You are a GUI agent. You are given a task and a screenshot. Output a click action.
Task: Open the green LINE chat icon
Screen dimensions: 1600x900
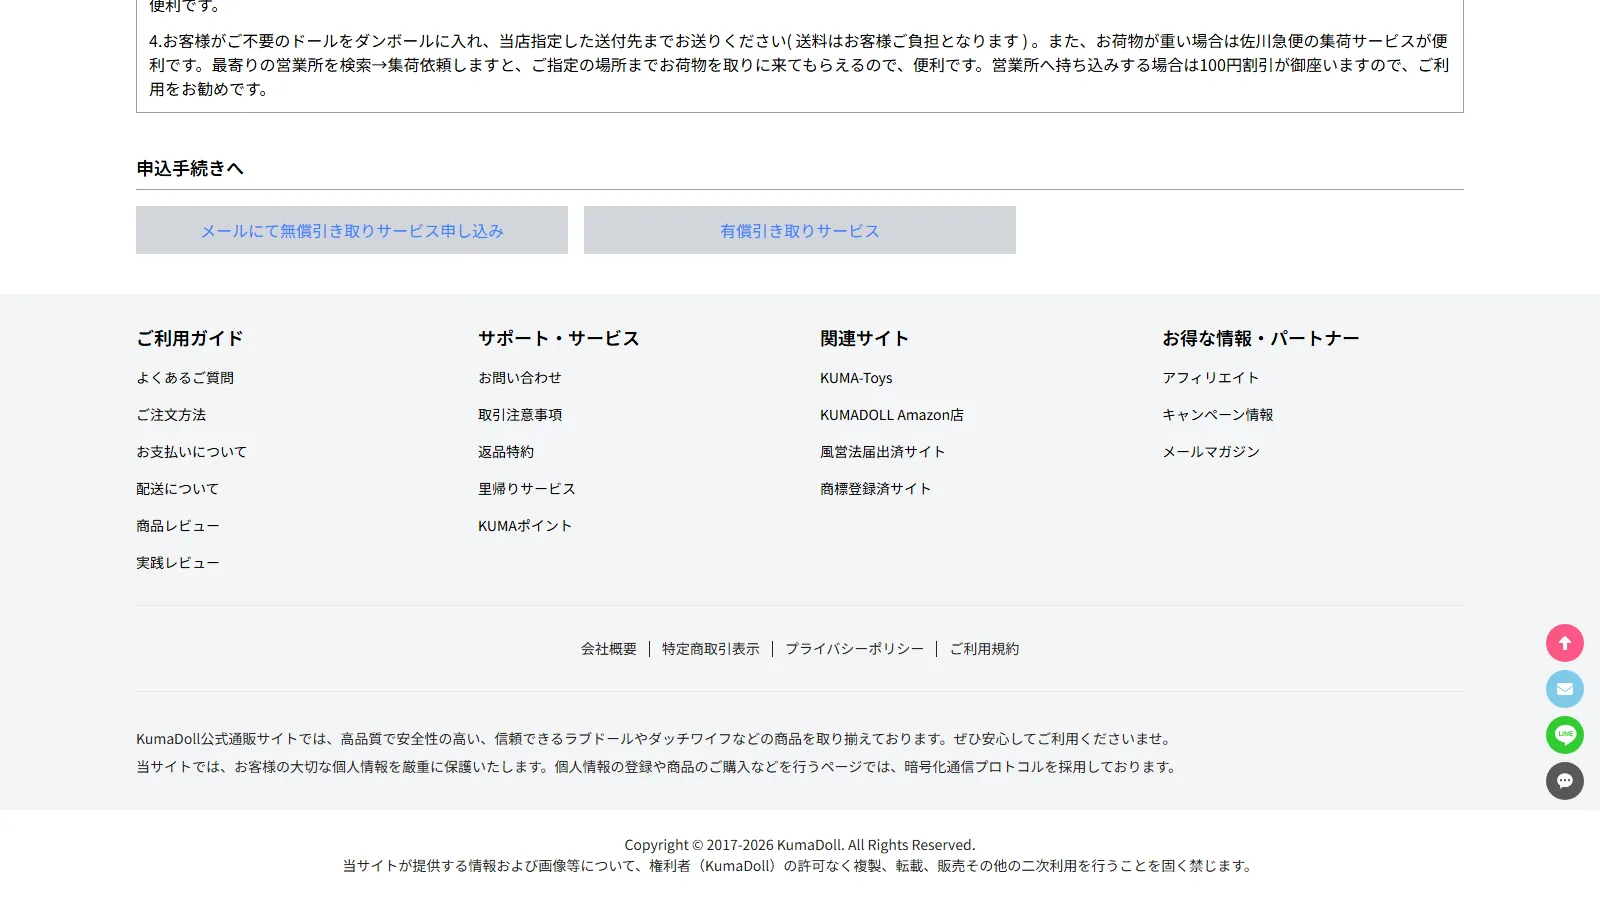click(x=1565, y=735)
